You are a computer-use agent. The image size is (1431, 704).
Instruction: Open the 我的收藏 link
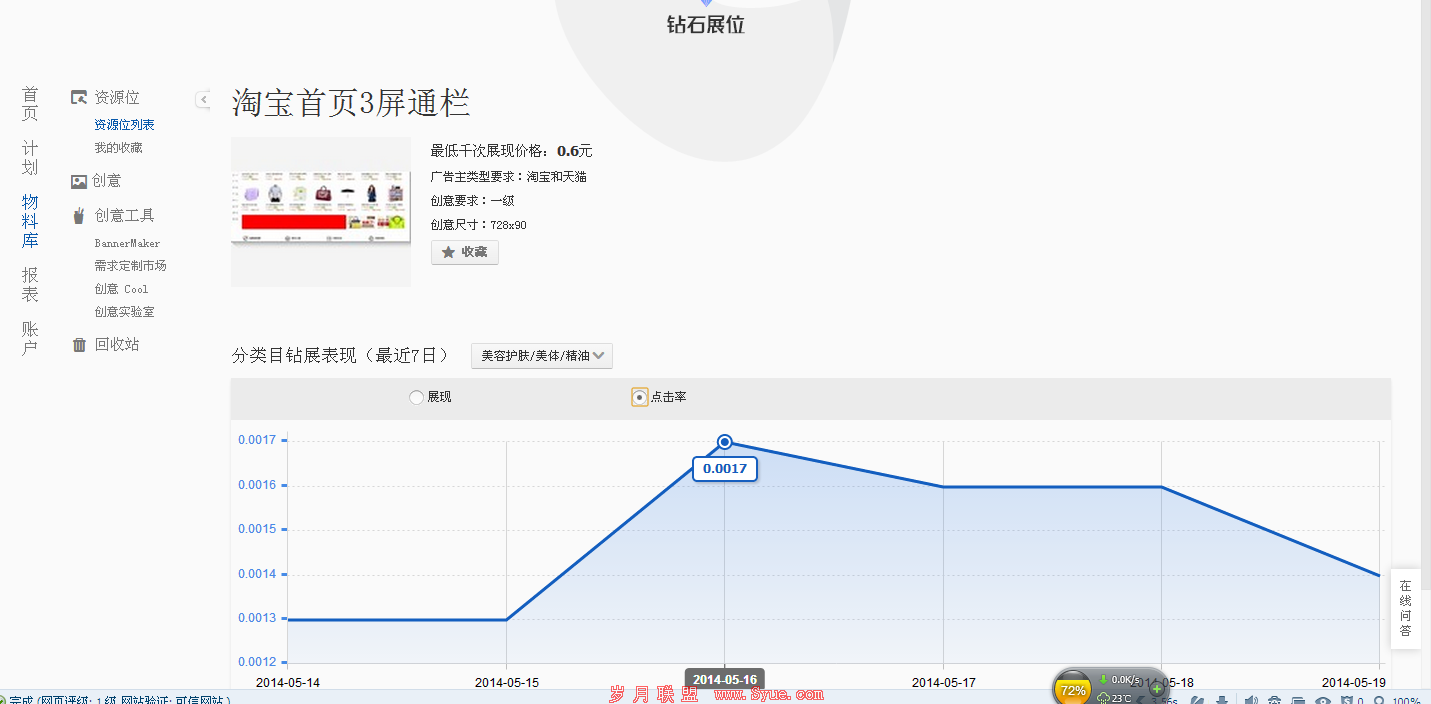click(118, 148)
